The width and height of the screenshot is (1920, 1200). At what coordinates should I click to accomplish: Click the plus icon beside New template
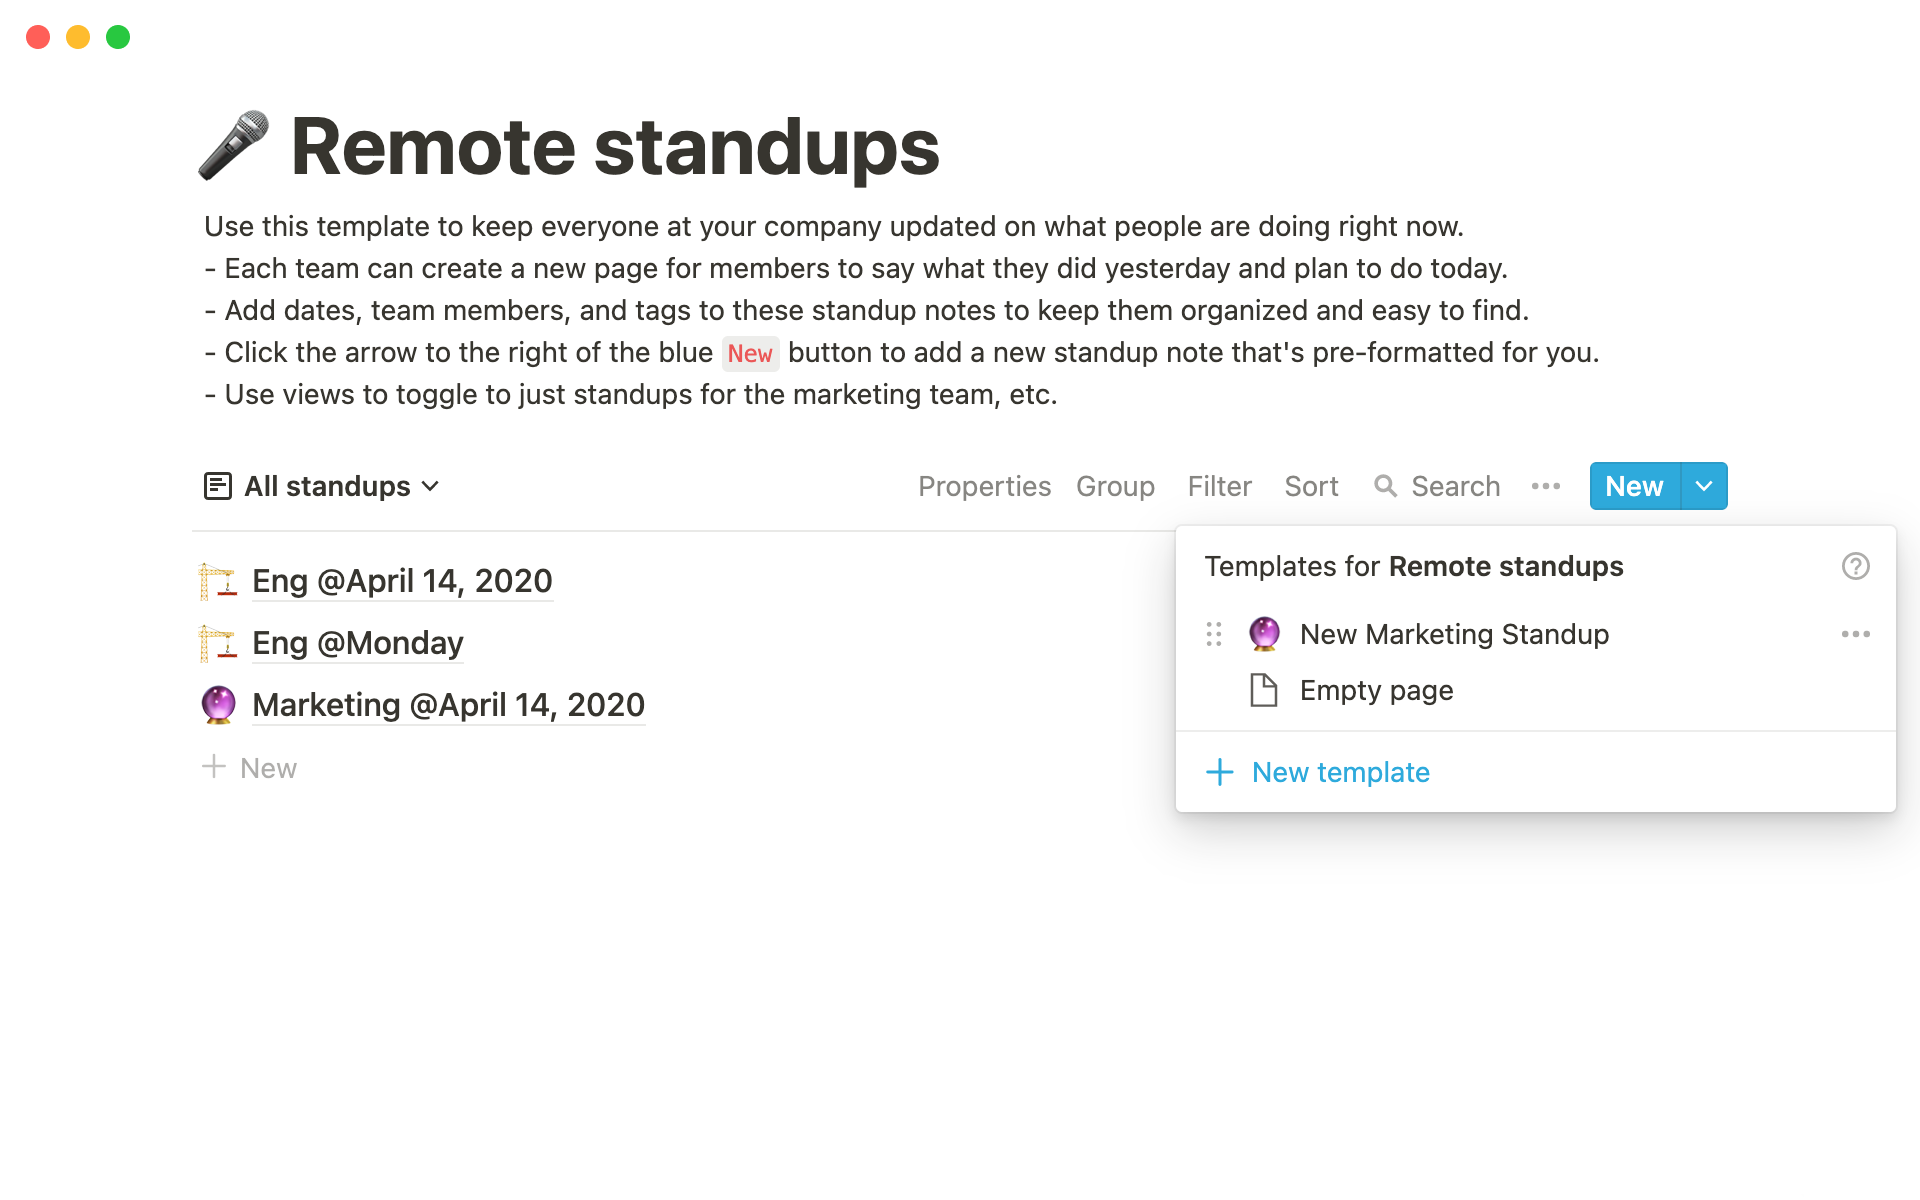pyautogui.click(x=1220, y=772)
